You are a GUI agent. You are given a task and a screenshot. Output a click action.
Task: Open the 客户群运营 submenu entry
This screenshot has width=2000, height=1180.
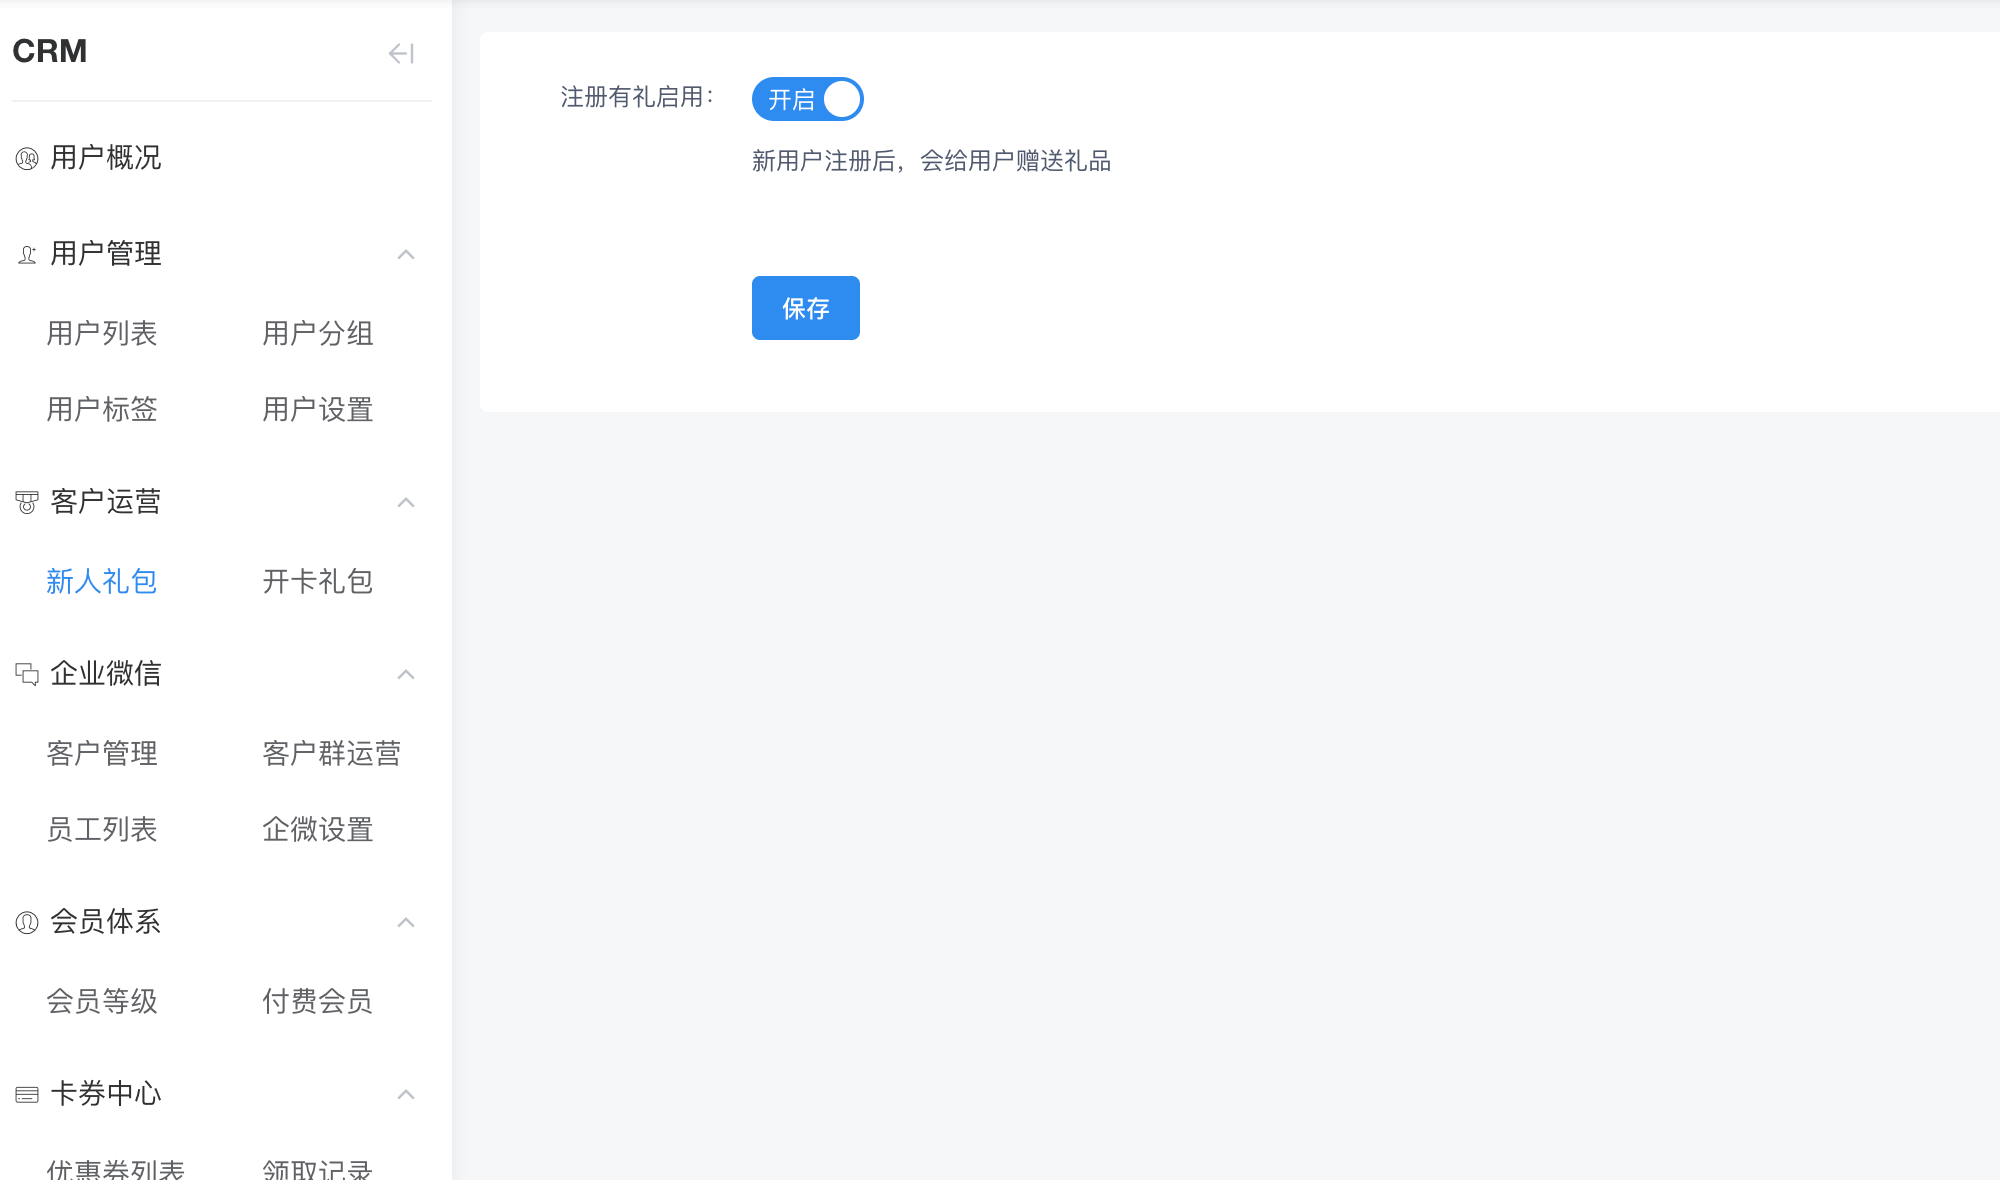331,753
